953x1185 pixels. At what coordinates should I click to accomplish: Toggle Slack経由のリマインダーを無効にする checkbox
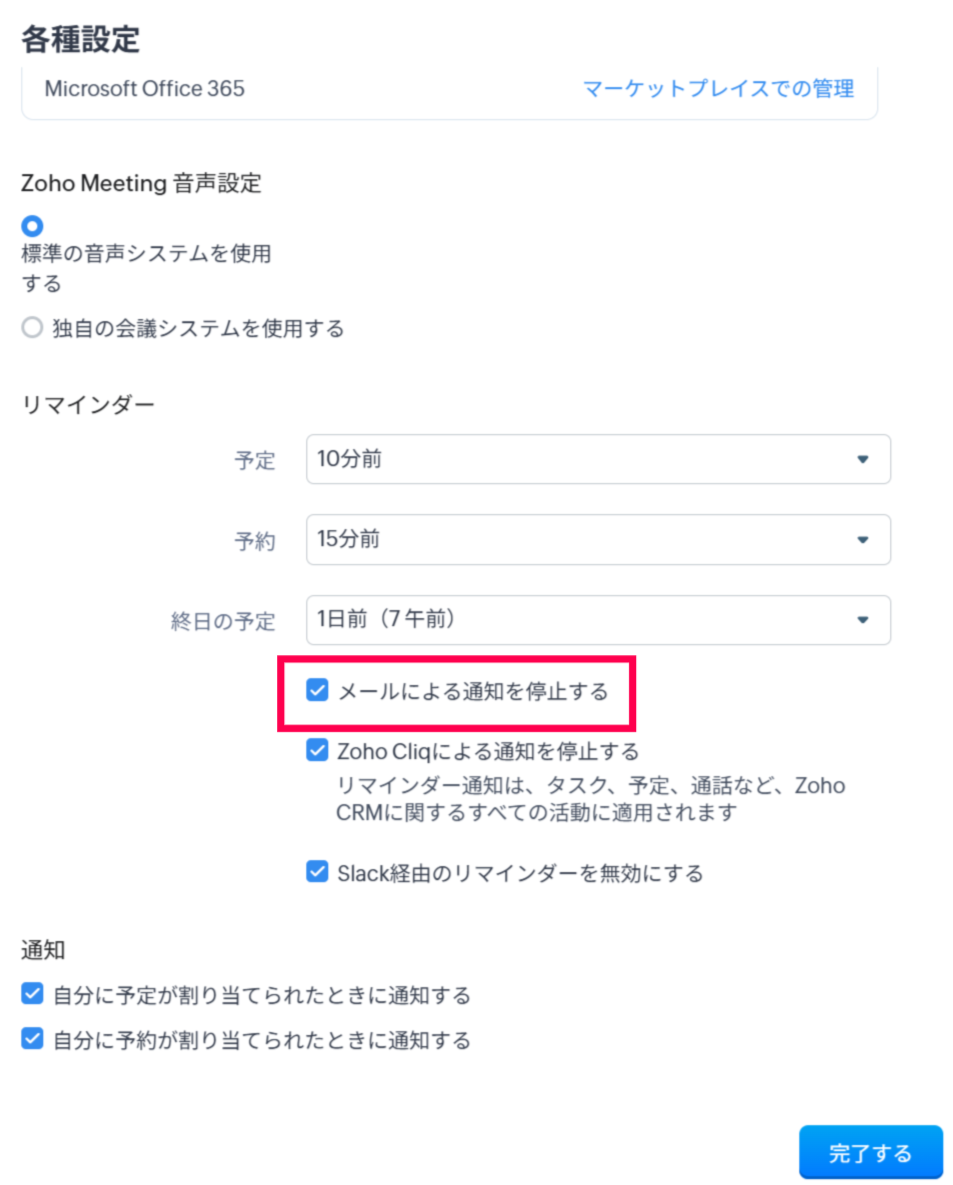pos(317,872)
